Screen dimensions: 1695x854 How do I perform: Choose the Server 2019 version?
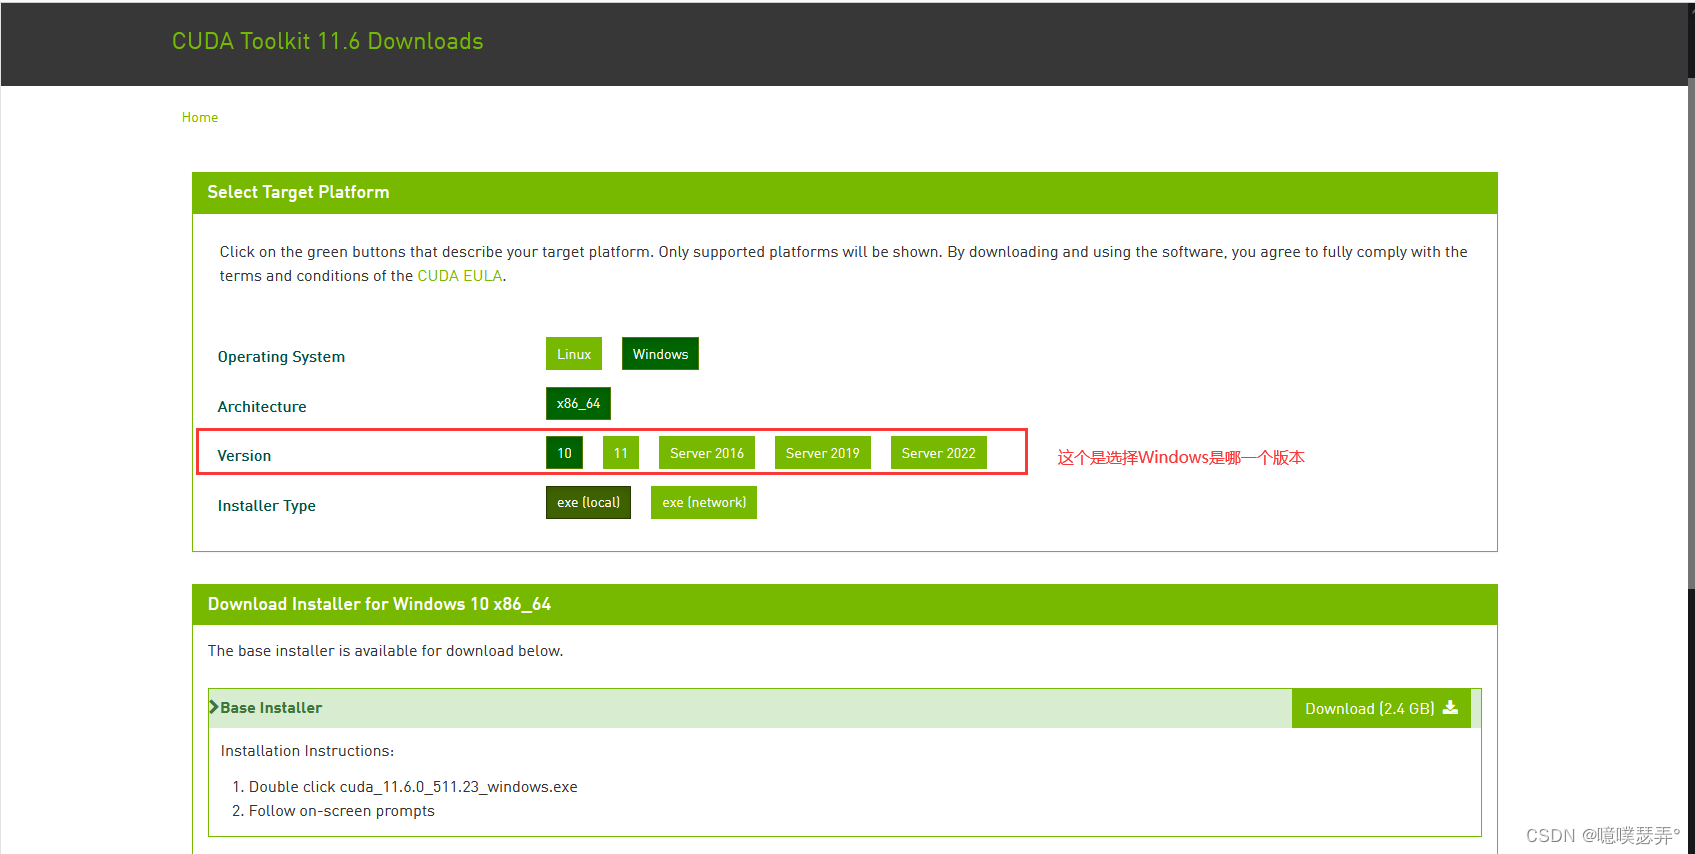pos(822,453)
